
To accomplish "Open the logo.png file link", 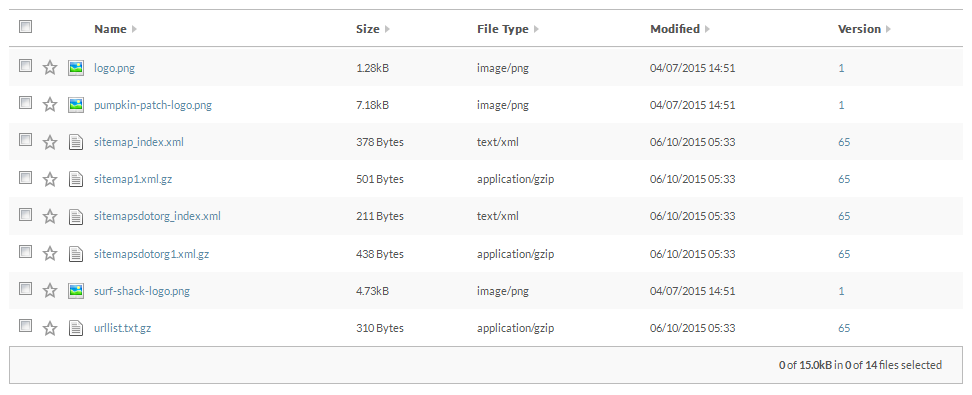I will (114, 68).
